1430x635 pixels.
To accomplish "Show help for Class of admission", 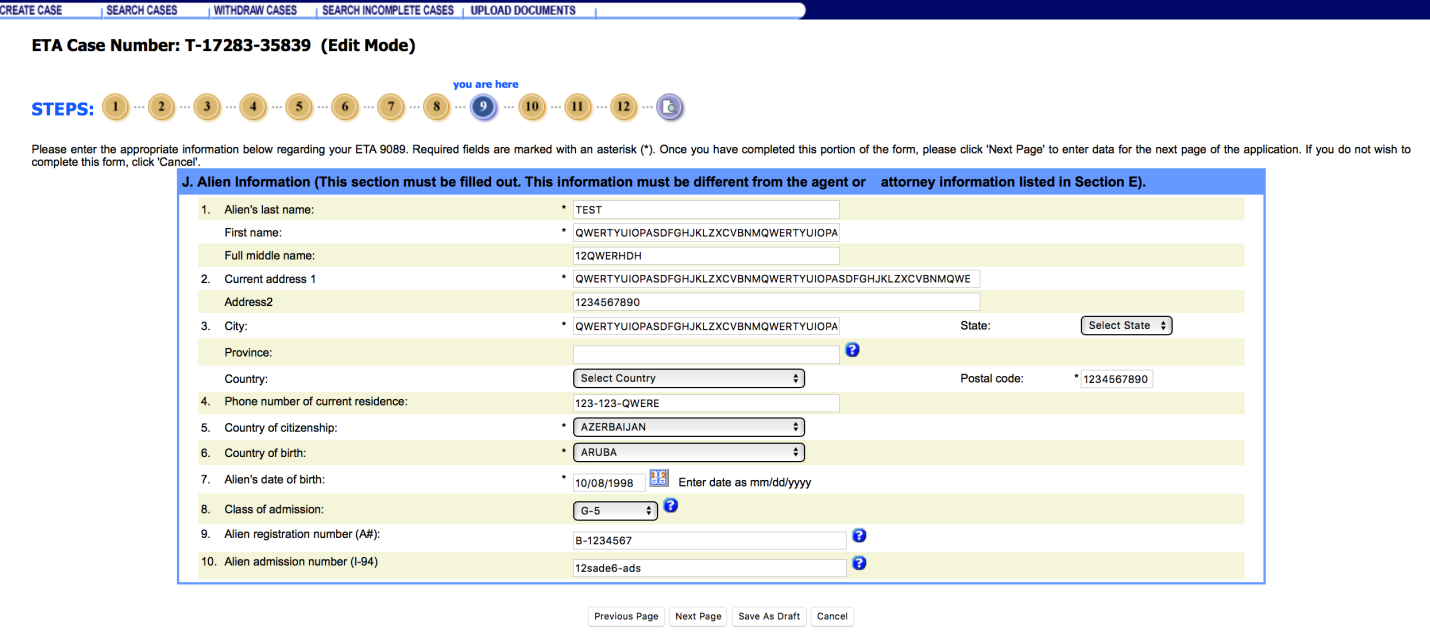I will (x=671, y=506).
